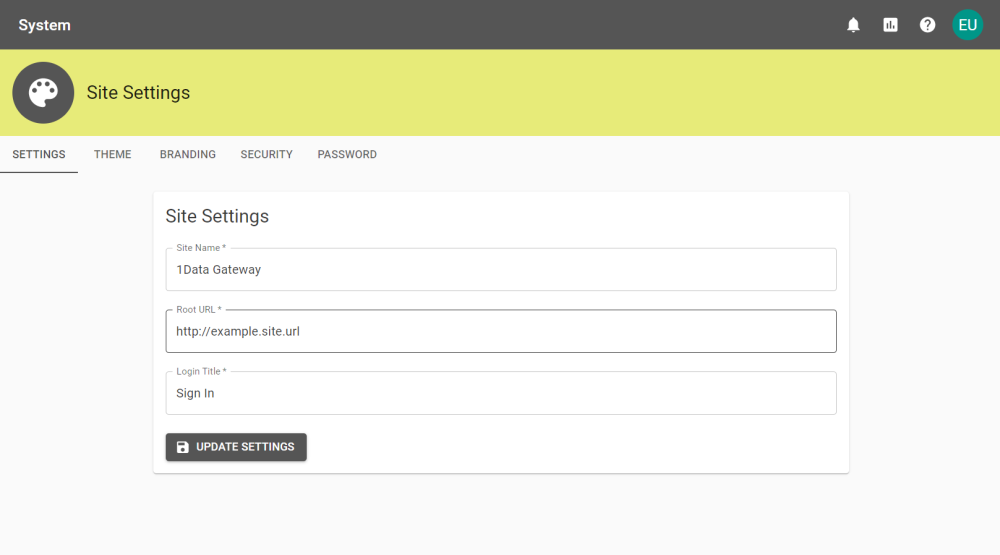Click the palette icon beside Site Settings
Viewport: 1000px width, 555px height.
pos(43,92)
